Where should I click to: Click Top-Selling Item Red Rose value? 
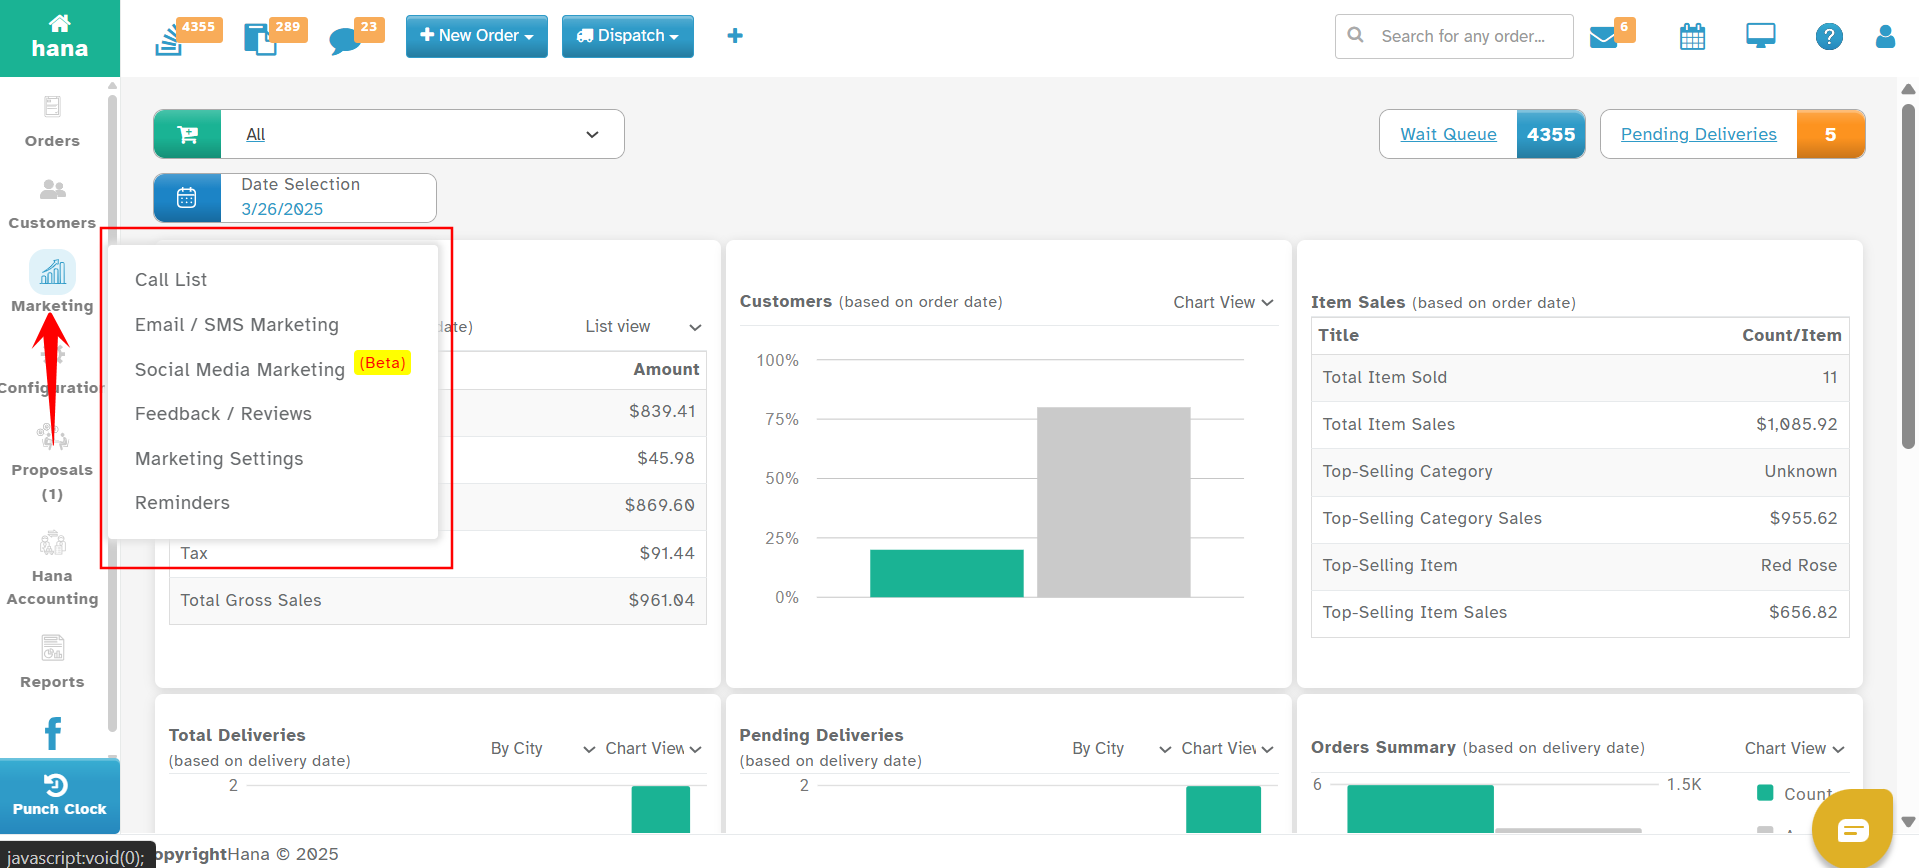pyautogui.click(x=1799, y=565)
